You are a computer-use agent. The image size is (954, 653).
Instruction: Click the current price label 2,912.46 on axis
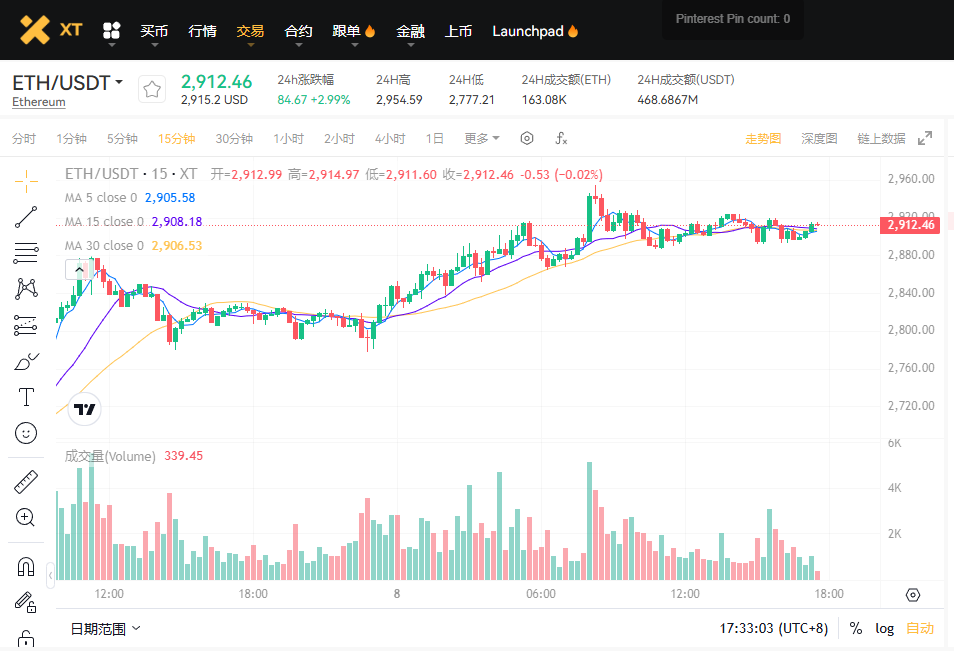click(x=910, y=225)
